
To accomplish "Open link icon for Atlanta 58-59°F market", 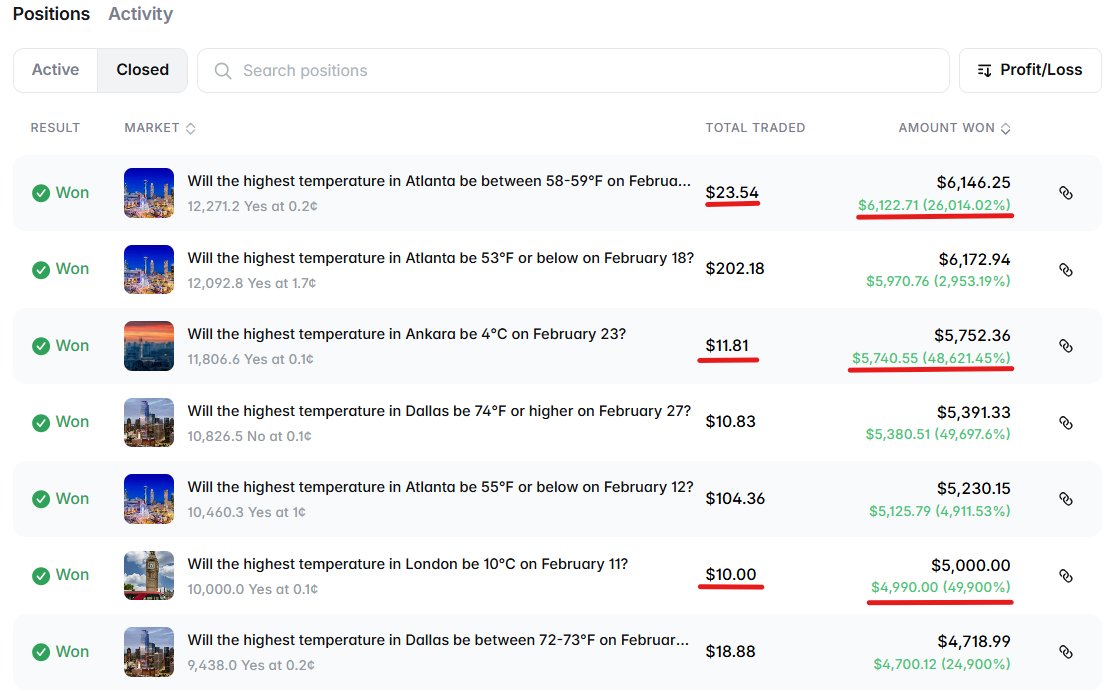I will (x=1066, y=193).
